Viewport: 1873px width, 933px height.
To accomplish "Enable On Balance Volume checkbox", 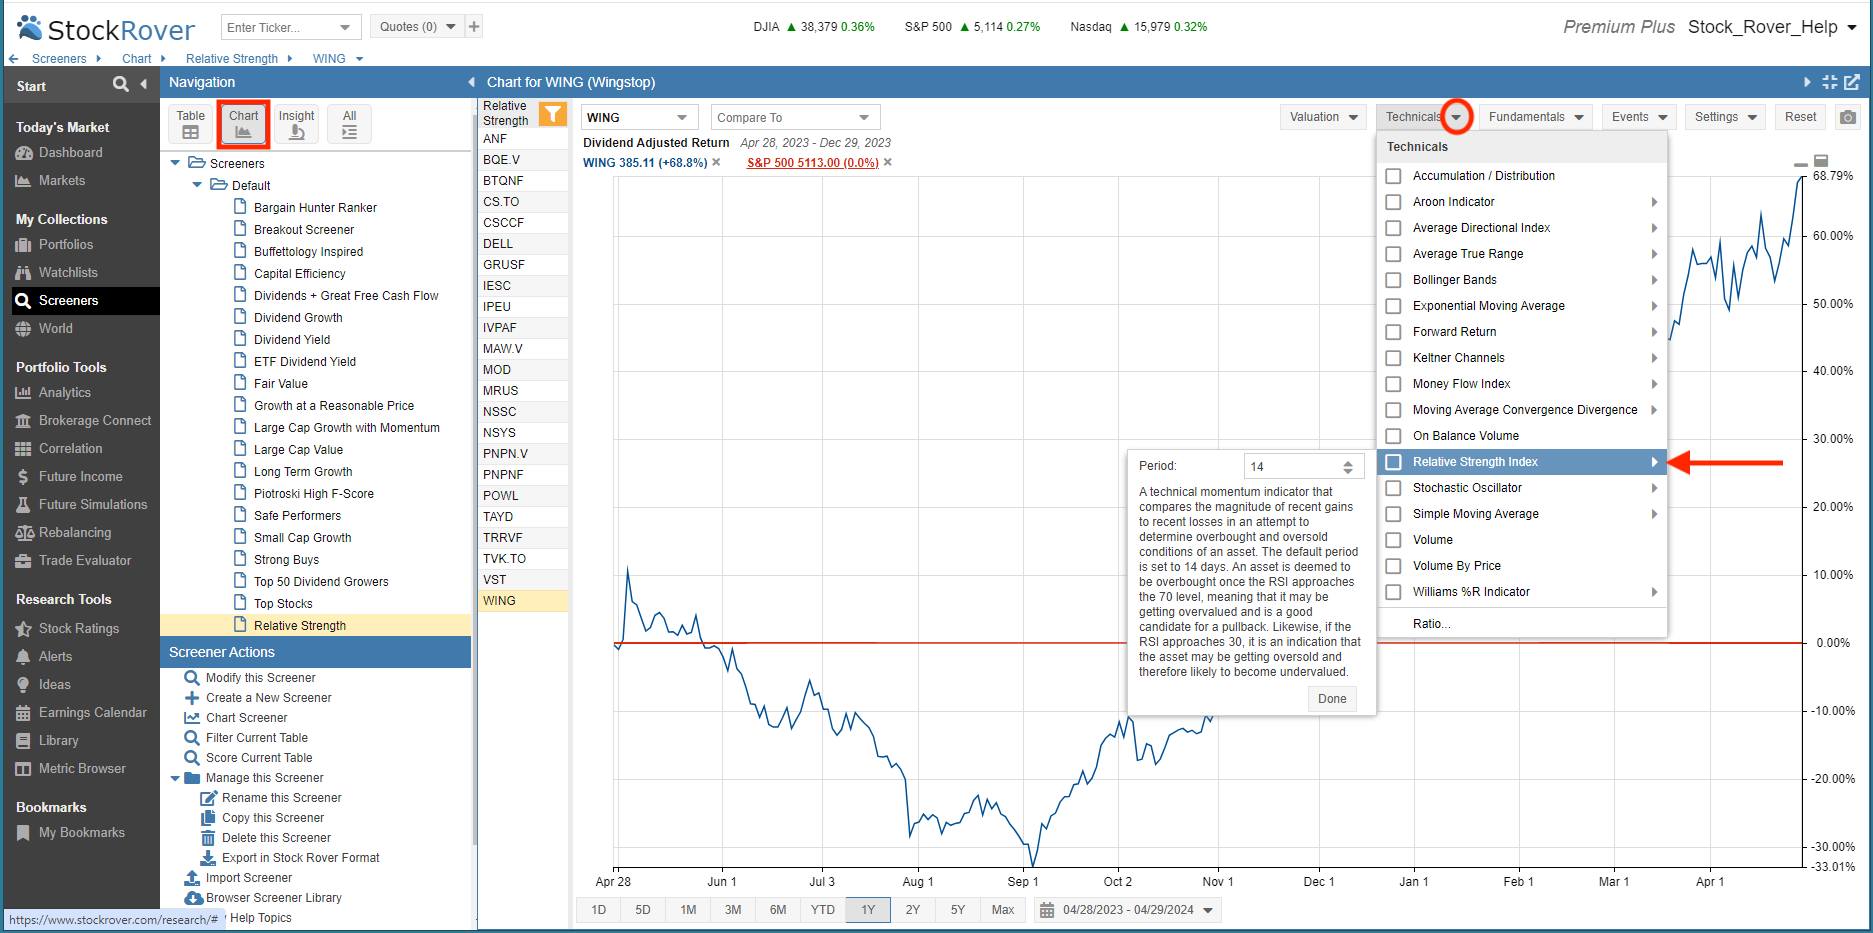I will [x=1393, y=436].
